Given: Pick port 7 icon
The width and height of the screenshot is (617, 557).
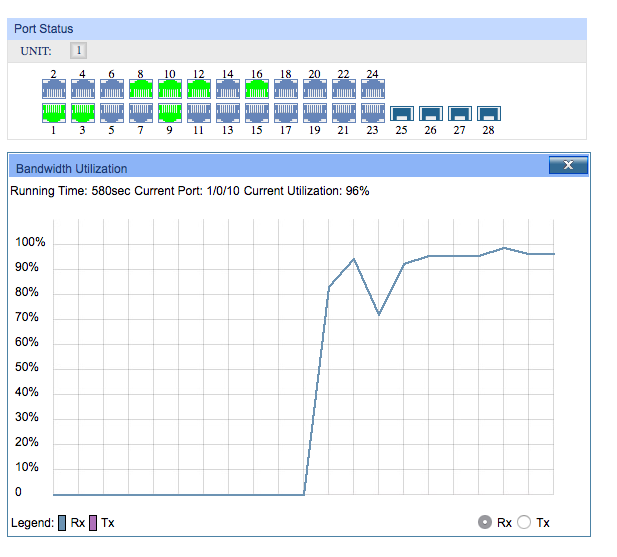Looking at the screenshot, I should [x=141, y=113].
